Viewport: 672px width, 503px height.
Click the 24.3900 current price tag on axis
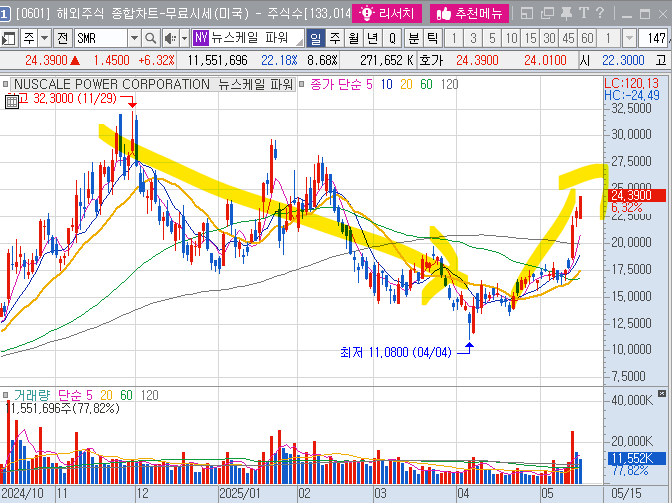637,195
